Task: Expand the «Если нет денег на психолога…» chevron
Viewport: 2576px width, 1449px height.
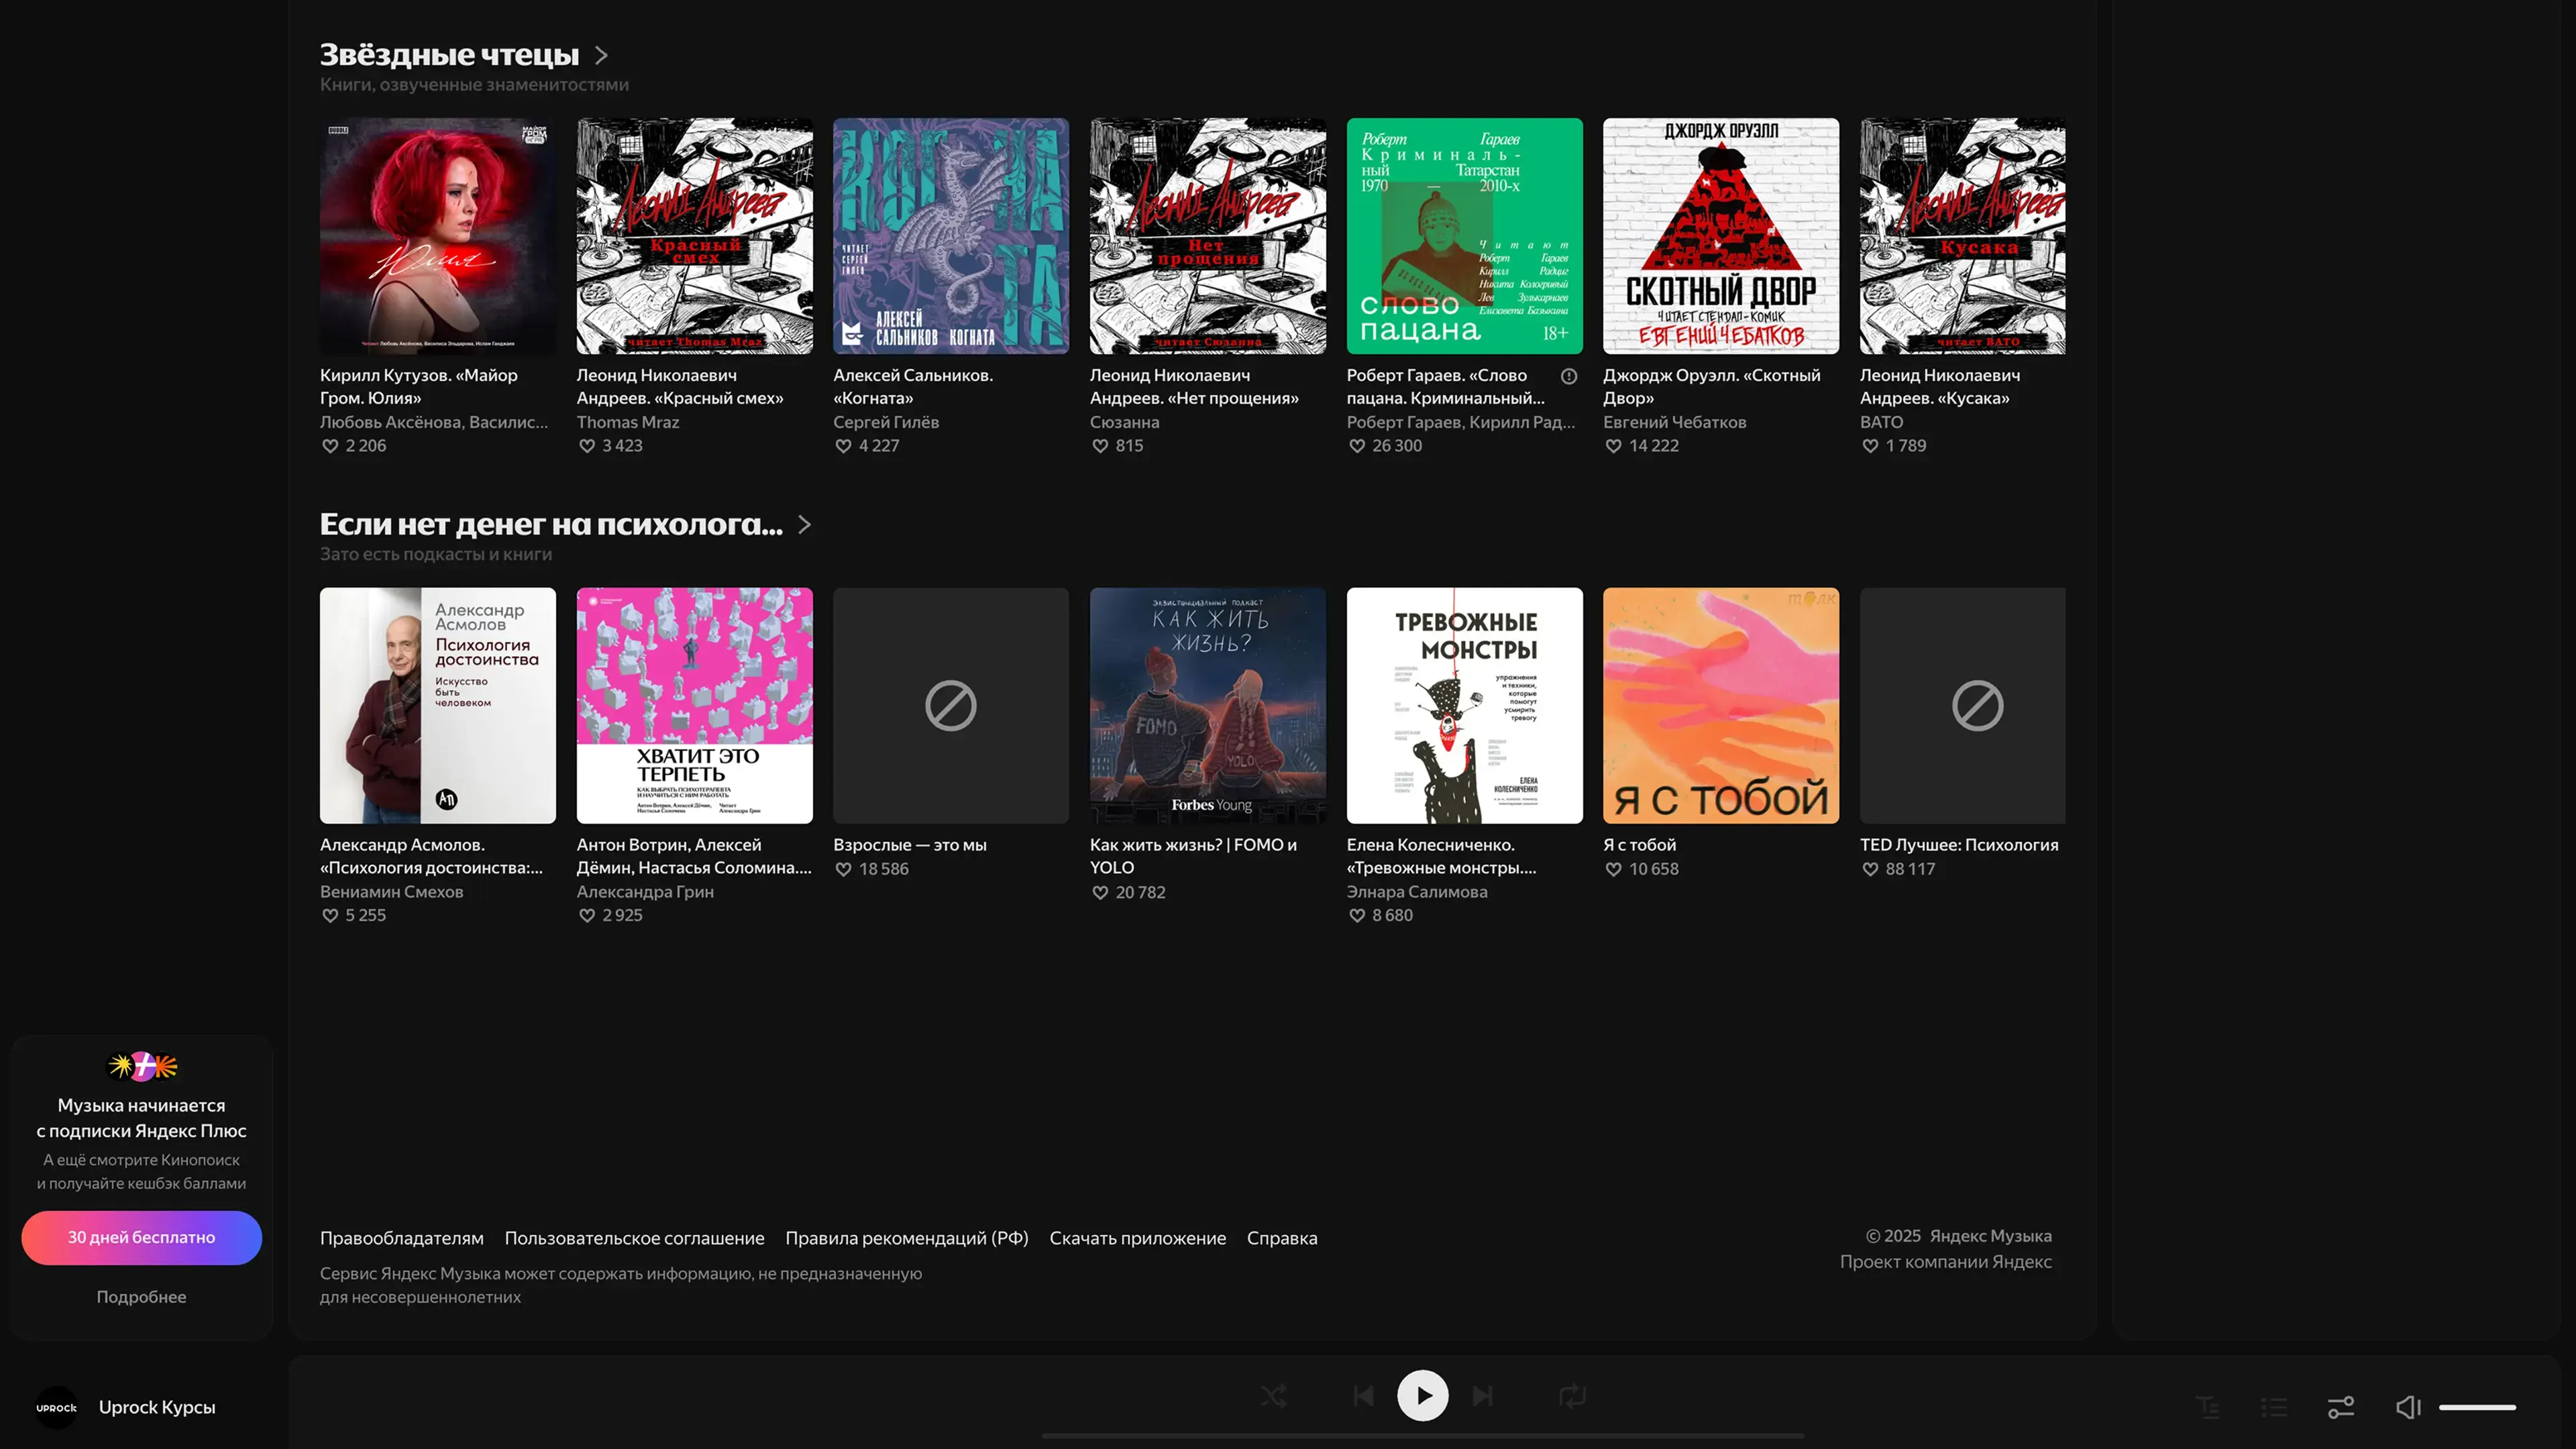Action: (805, 524)
